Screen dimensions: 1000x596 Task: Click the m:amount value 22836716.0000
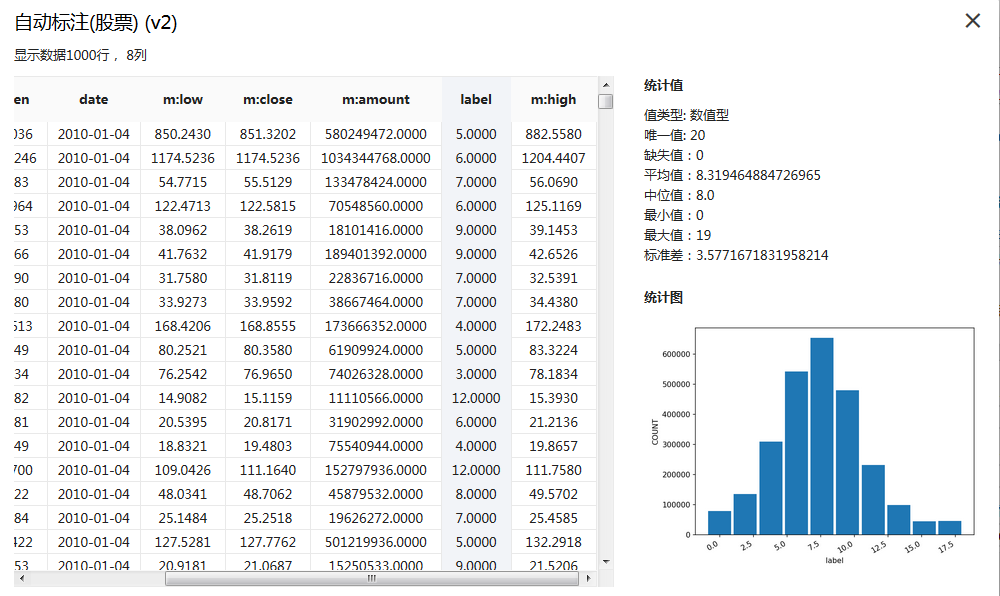376,279
